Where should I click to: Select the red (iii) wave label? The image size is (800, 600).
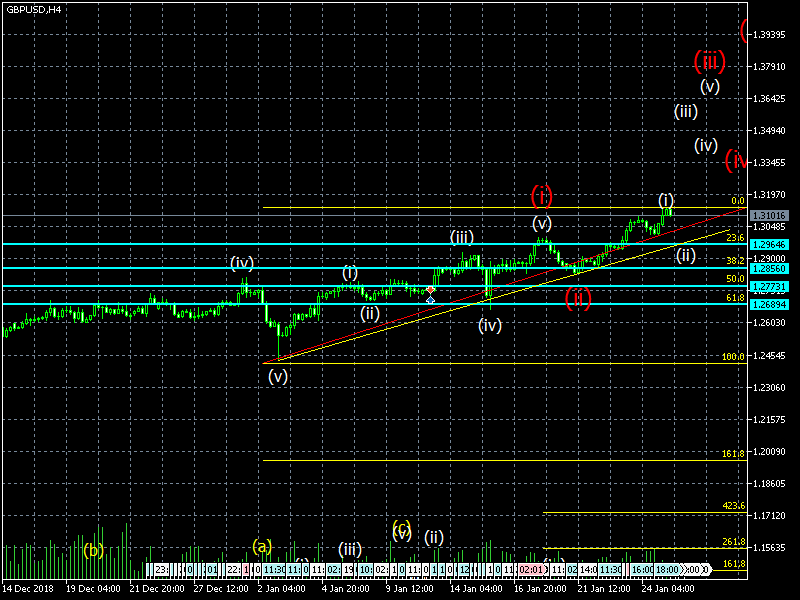710,62
